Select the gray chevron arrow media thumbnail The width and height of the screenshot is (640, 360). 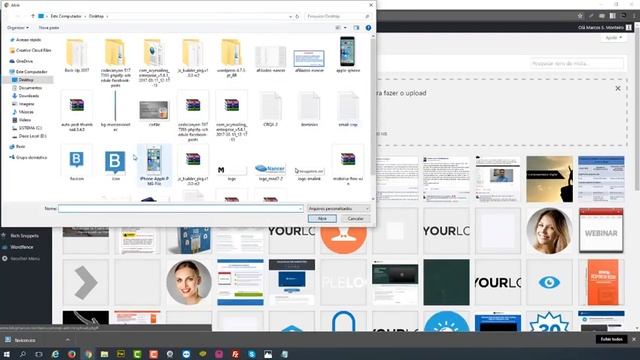click(86, 282)
